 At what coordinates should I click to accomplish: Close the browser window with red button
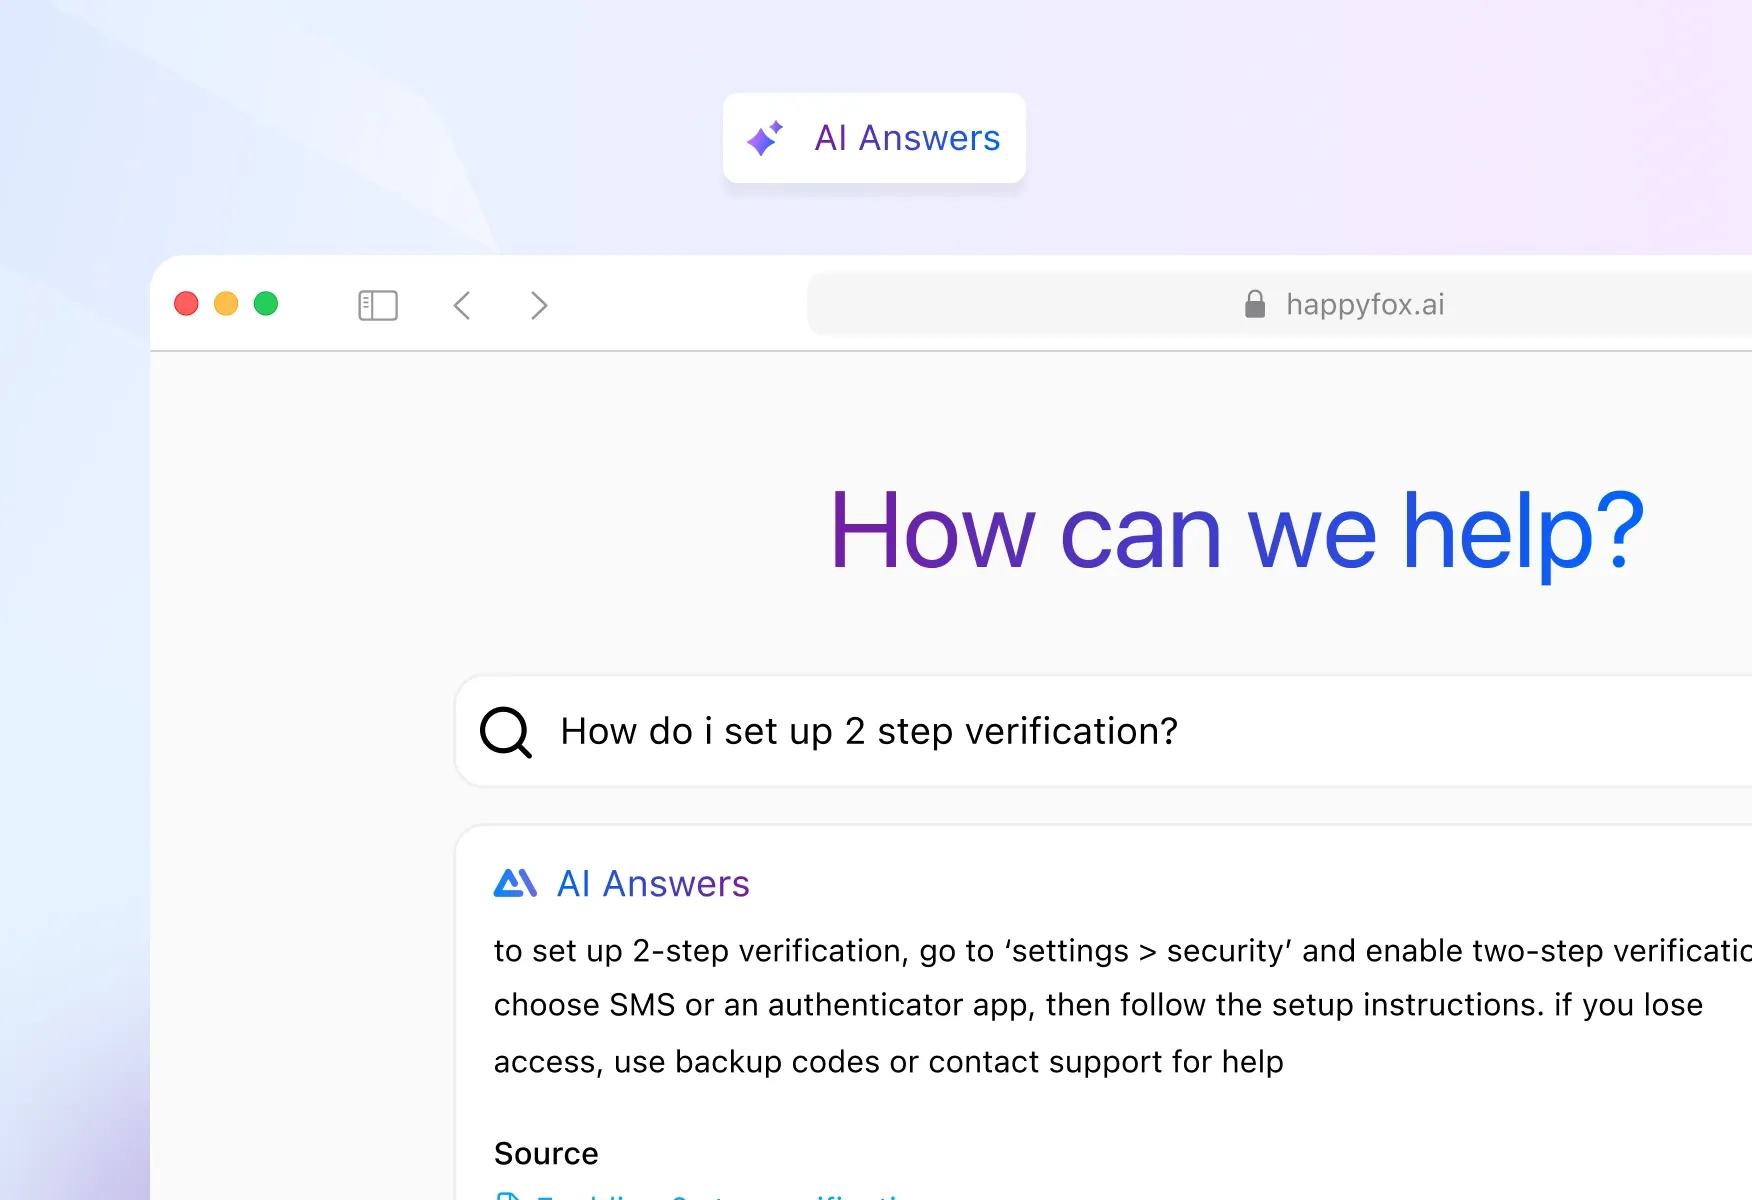pos(186,304)
